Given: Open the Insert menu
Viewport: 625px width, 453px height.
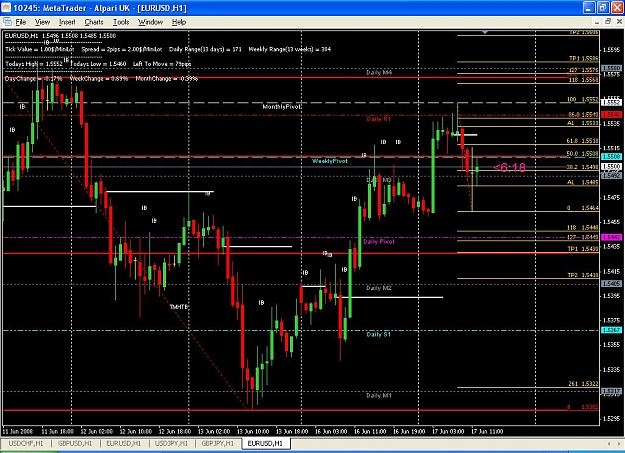Looking at the screenshot, I should click(x=67, y=22).
